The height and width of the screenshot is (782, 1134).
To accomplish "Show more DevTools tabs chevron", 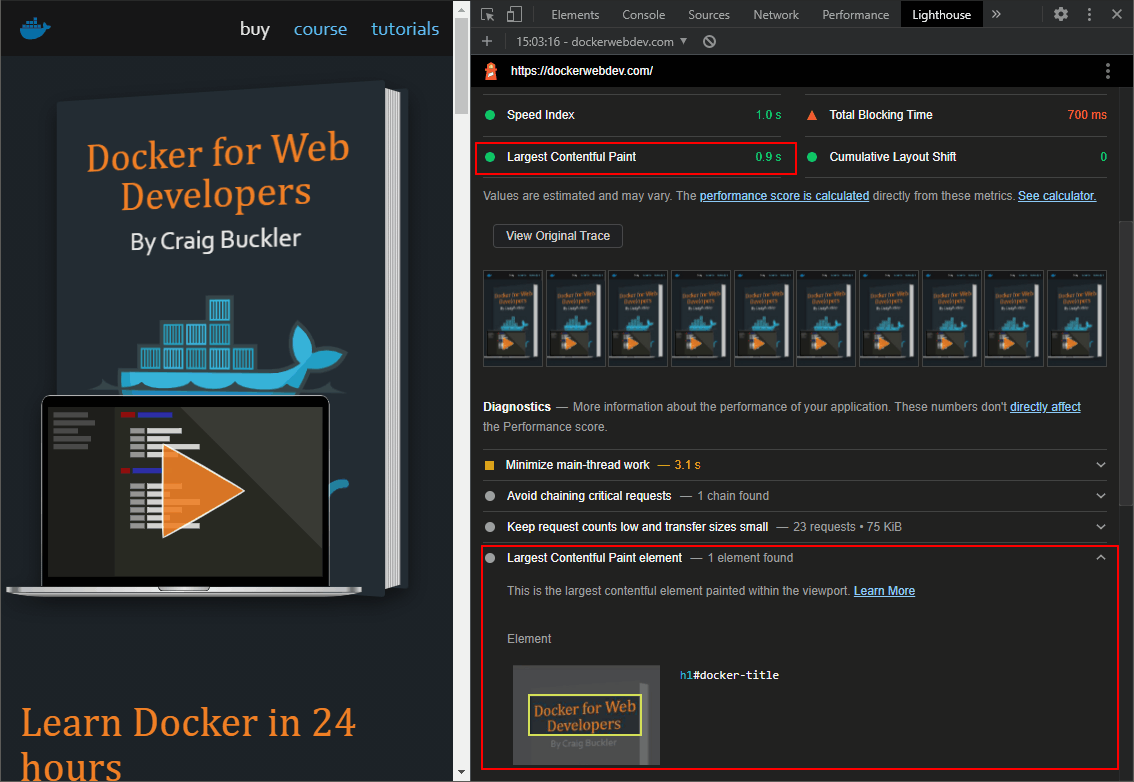I will coord(996,14).
